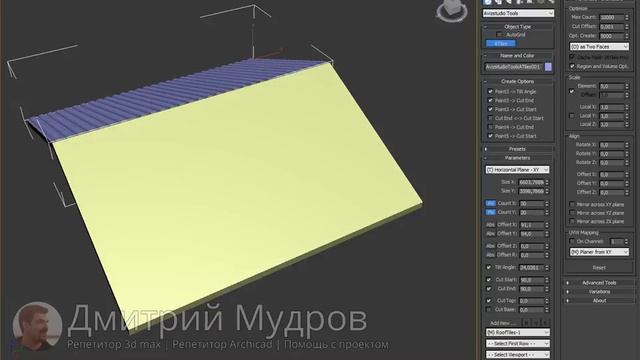Enable Mirror across ZX plane
Viewport: 640px width, 360px height.
[572, 222]
